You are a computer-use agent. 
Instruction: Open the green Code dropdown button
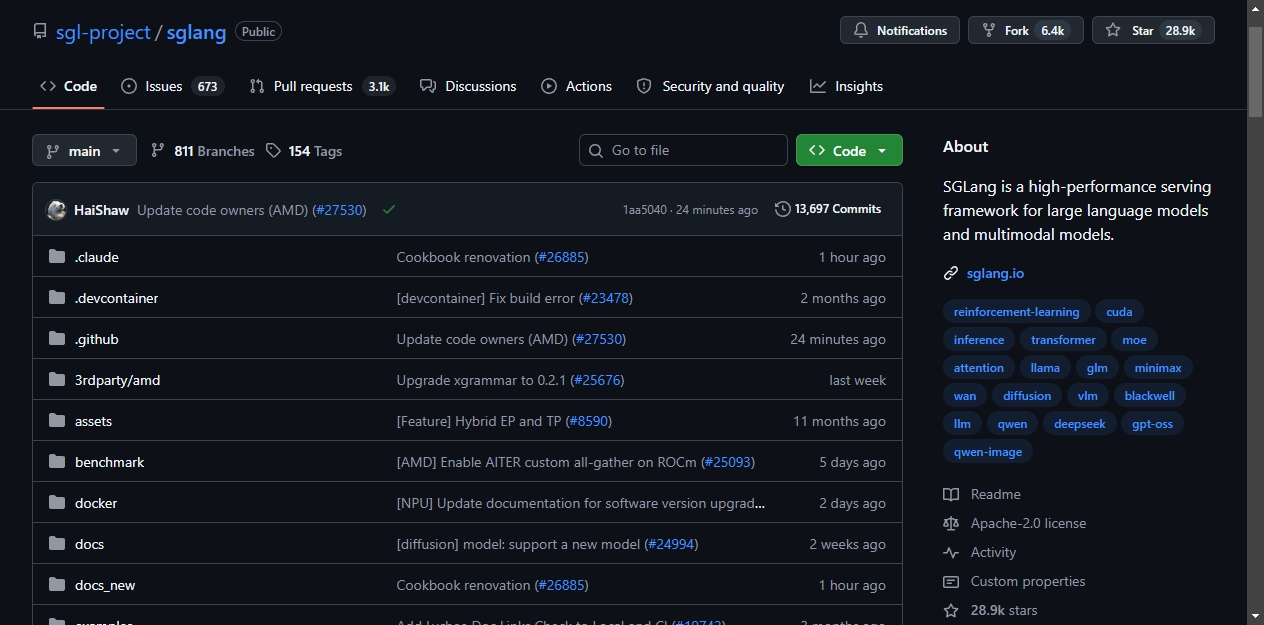pyautogui.click(x=849, y=150)
